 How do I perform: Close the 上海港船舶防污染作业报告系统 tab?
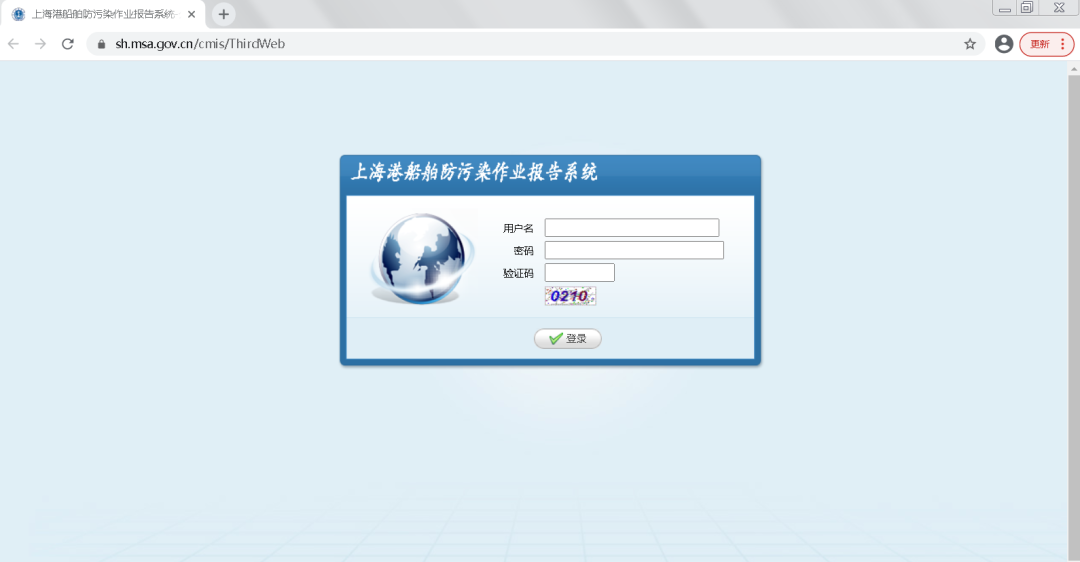coord(191,14)
